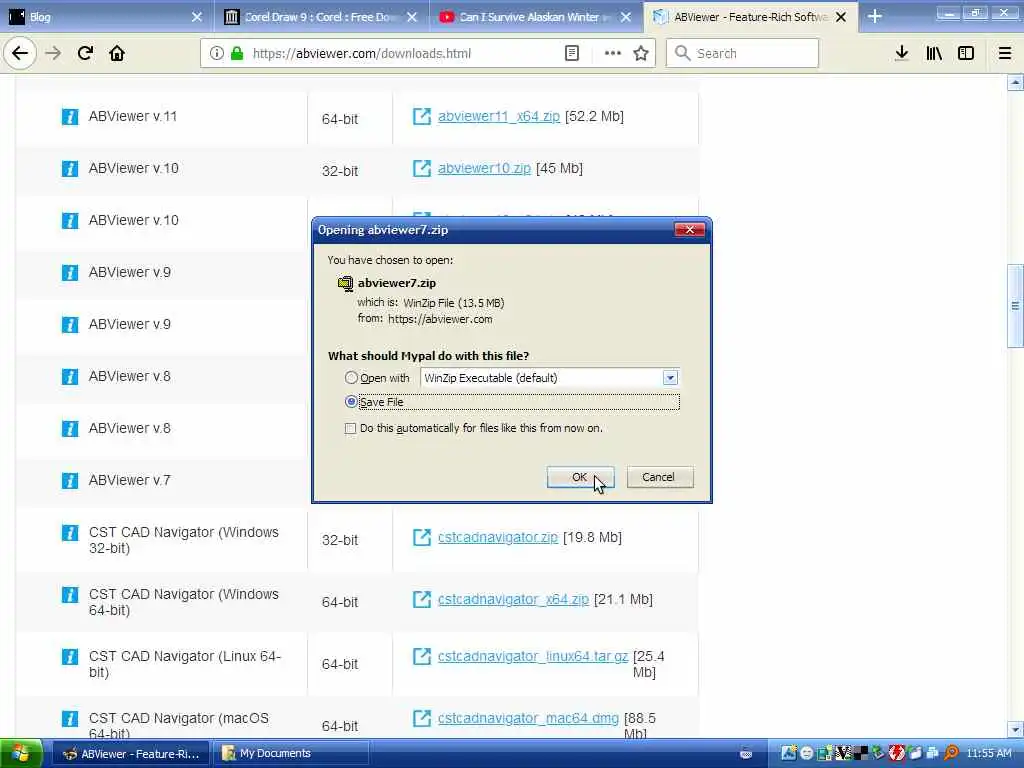This screenshot has width=1024, height=768.
Task: Open the hamburger application menu
Action: pyautogui.click(x=1005, y=53)
